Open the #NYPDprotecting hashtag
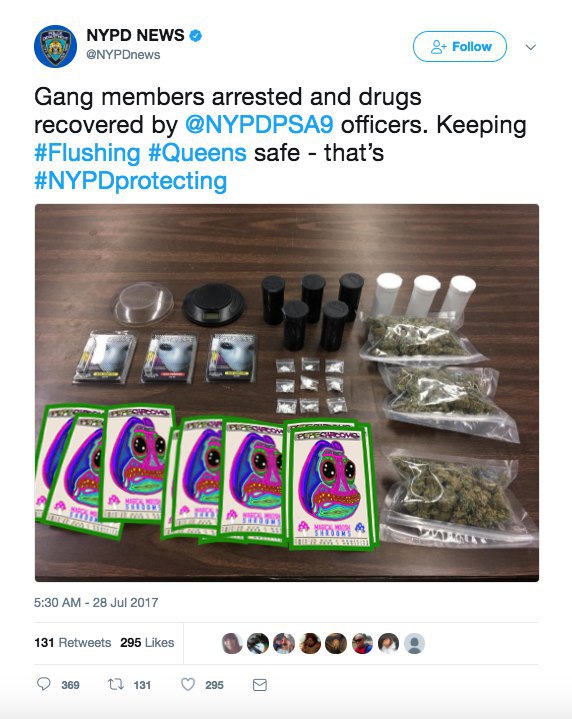 tap(131, 181)
